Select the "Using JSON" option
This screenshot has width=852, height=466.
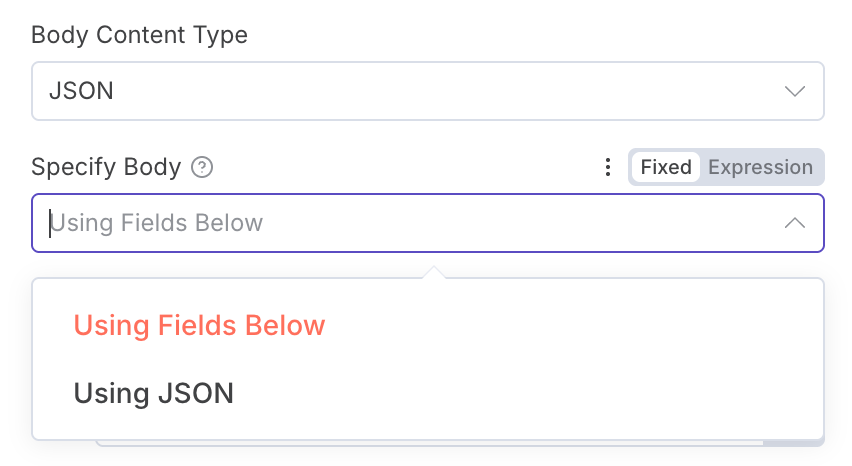(153, 393)
